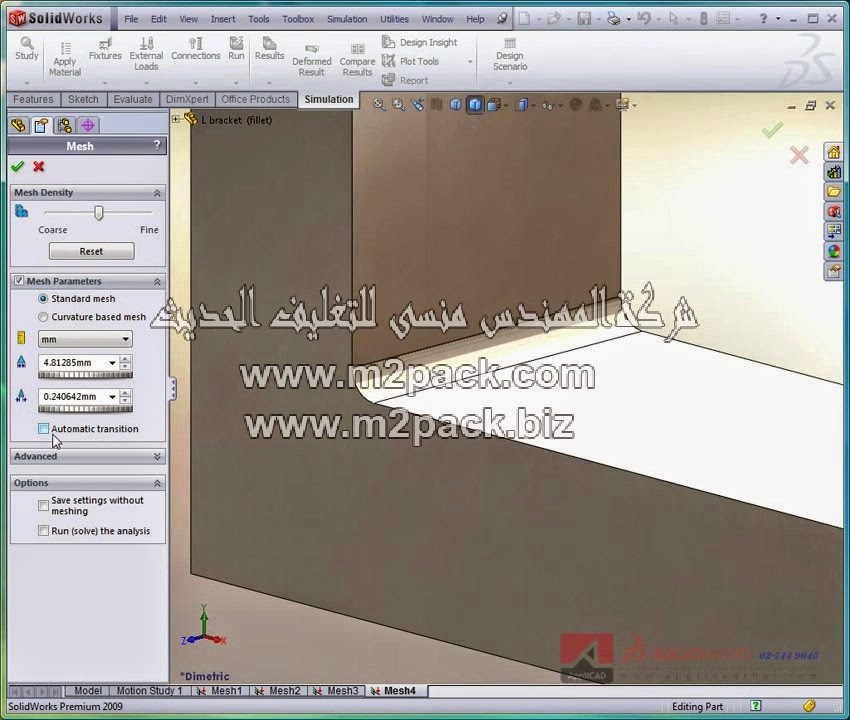Click the SolidWorks Resources home icon in task pane
The width and height of the screenshot is (850, 720).
click(x=834, y=152)
